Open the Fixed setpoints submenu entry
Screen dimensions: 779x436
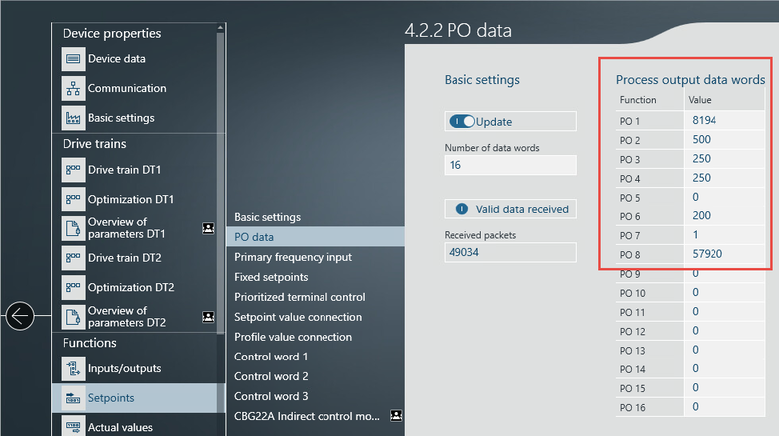click(x=271, y=277)
